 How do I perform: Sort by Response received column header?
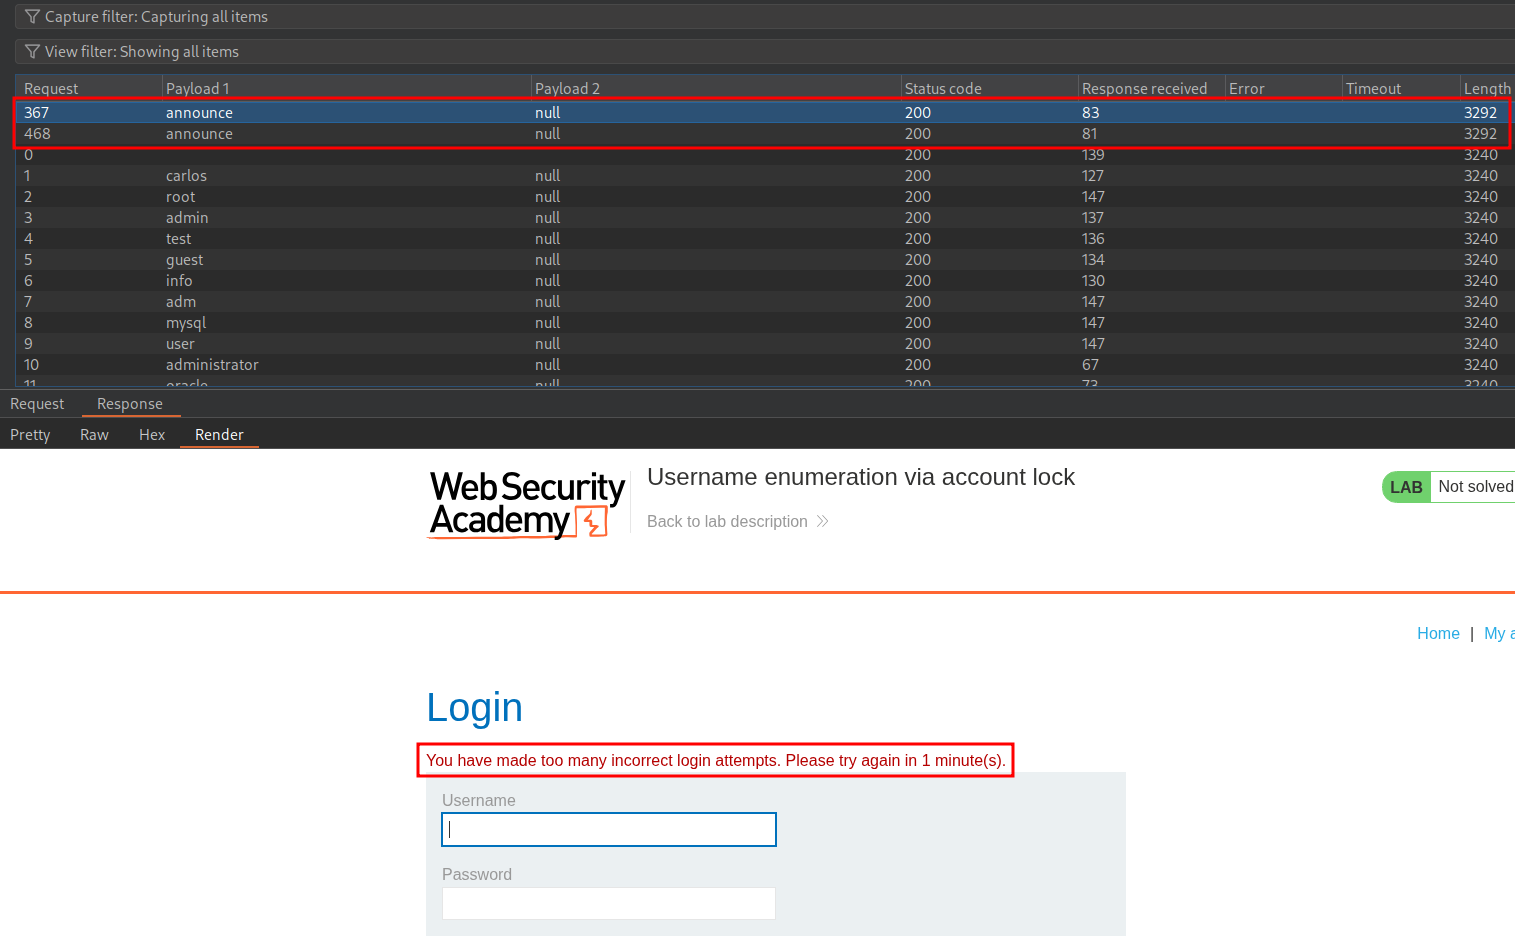click(x=1144, y=89)
